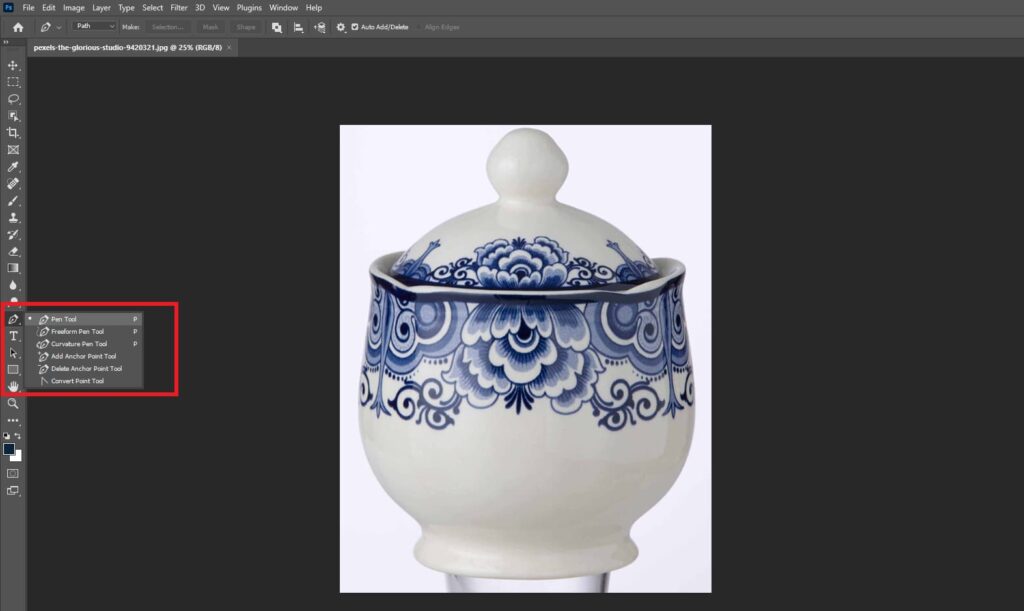1024x611 pixels.
Task: Open the Path mode dropdown
Action: [x=95, y=26]
